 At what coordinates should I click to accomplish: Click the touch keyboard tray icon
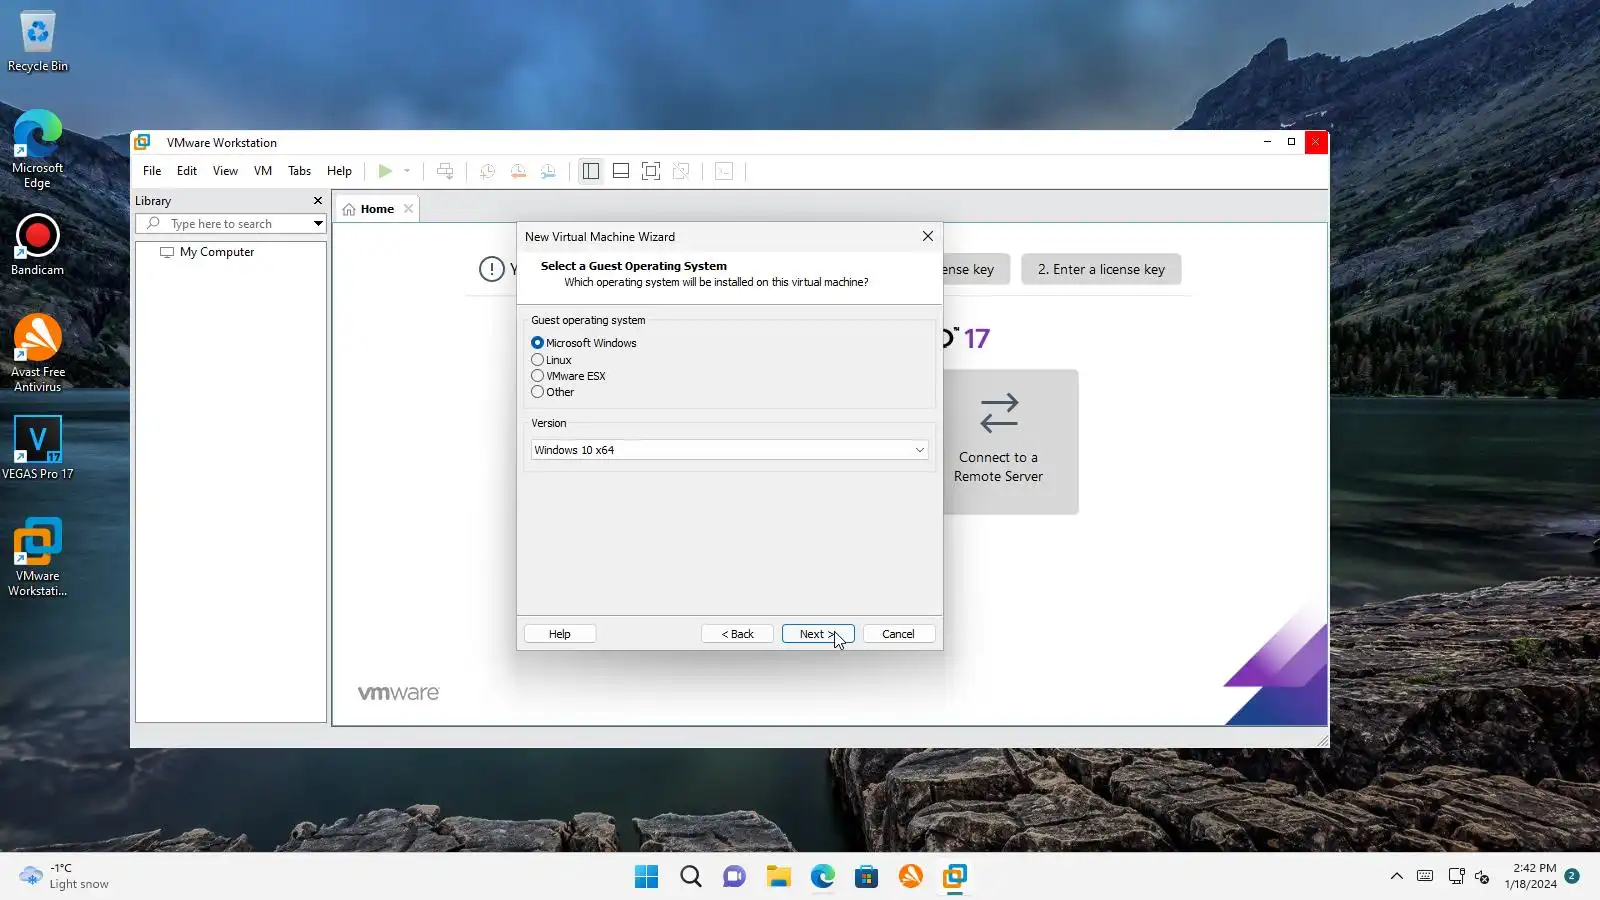tap(1426, 877)
